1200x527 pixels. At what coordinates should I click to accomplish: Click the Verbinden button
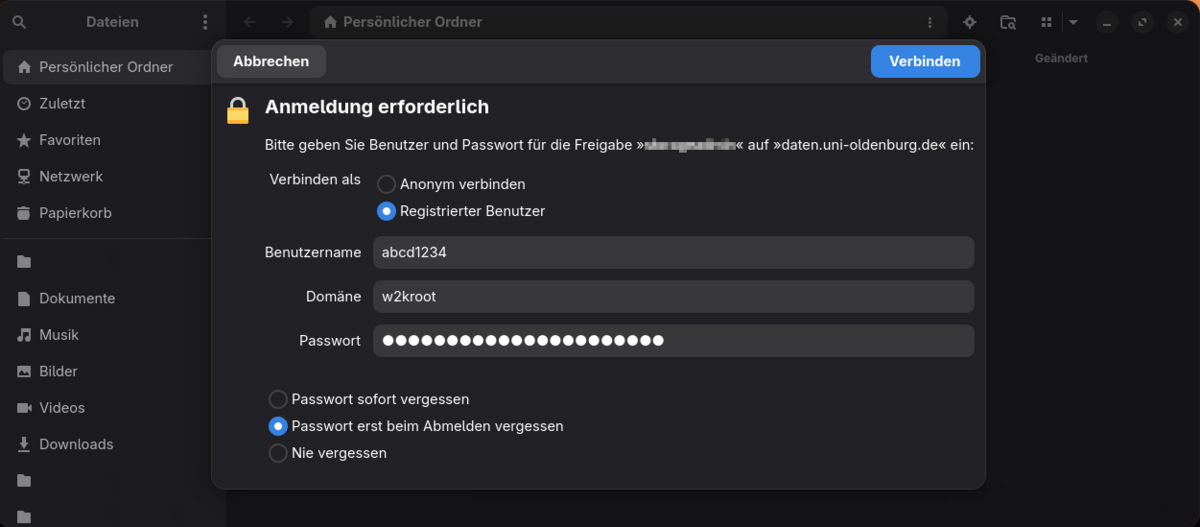coord(924,61)
